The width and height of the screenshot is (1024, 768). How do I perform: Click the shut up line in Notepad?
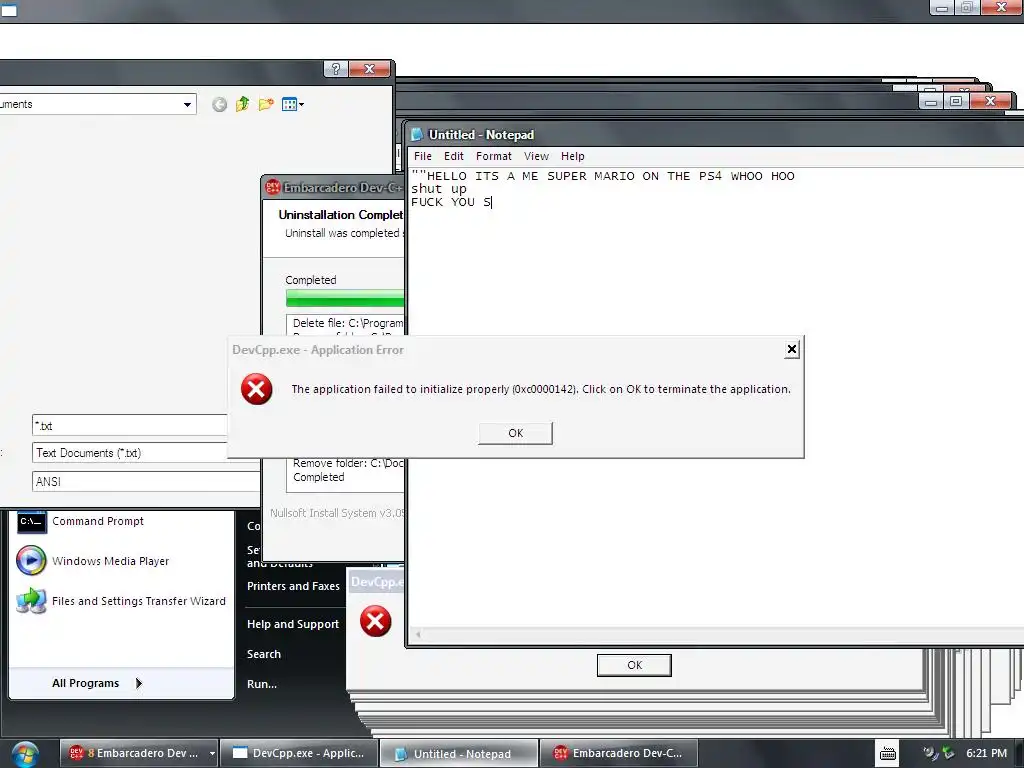pyautogui.click(x=438, y=189)
